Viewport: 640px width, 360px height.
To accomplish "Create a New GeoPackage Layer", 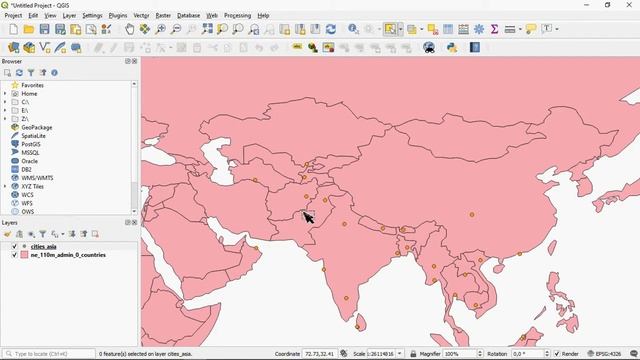I will pos(29,47).
